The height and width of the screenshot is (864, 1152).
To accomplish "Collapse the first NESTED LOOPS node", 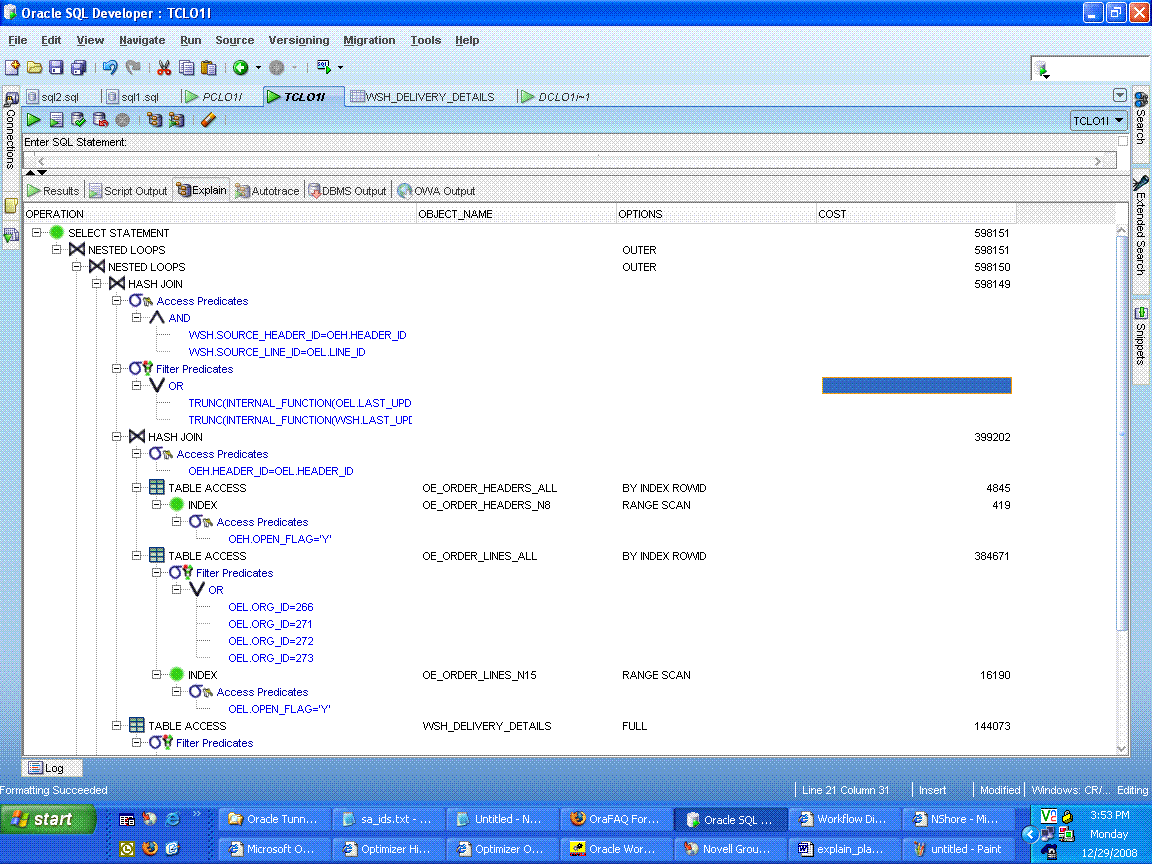I will tap(56, 250).
